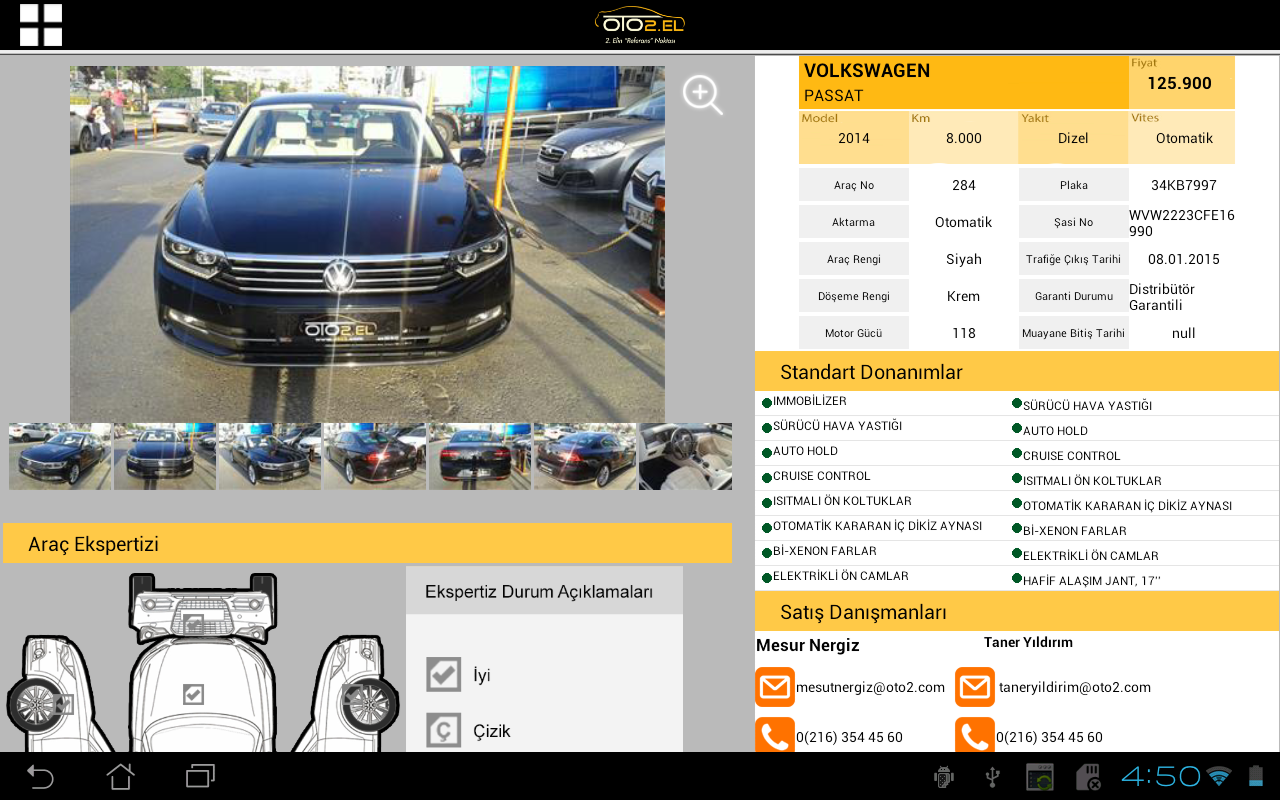Image resolution: width=1280 pixels, height=800 pixels.
Task: Open screenshot notification icon in tray
Action: point(1040,777)
